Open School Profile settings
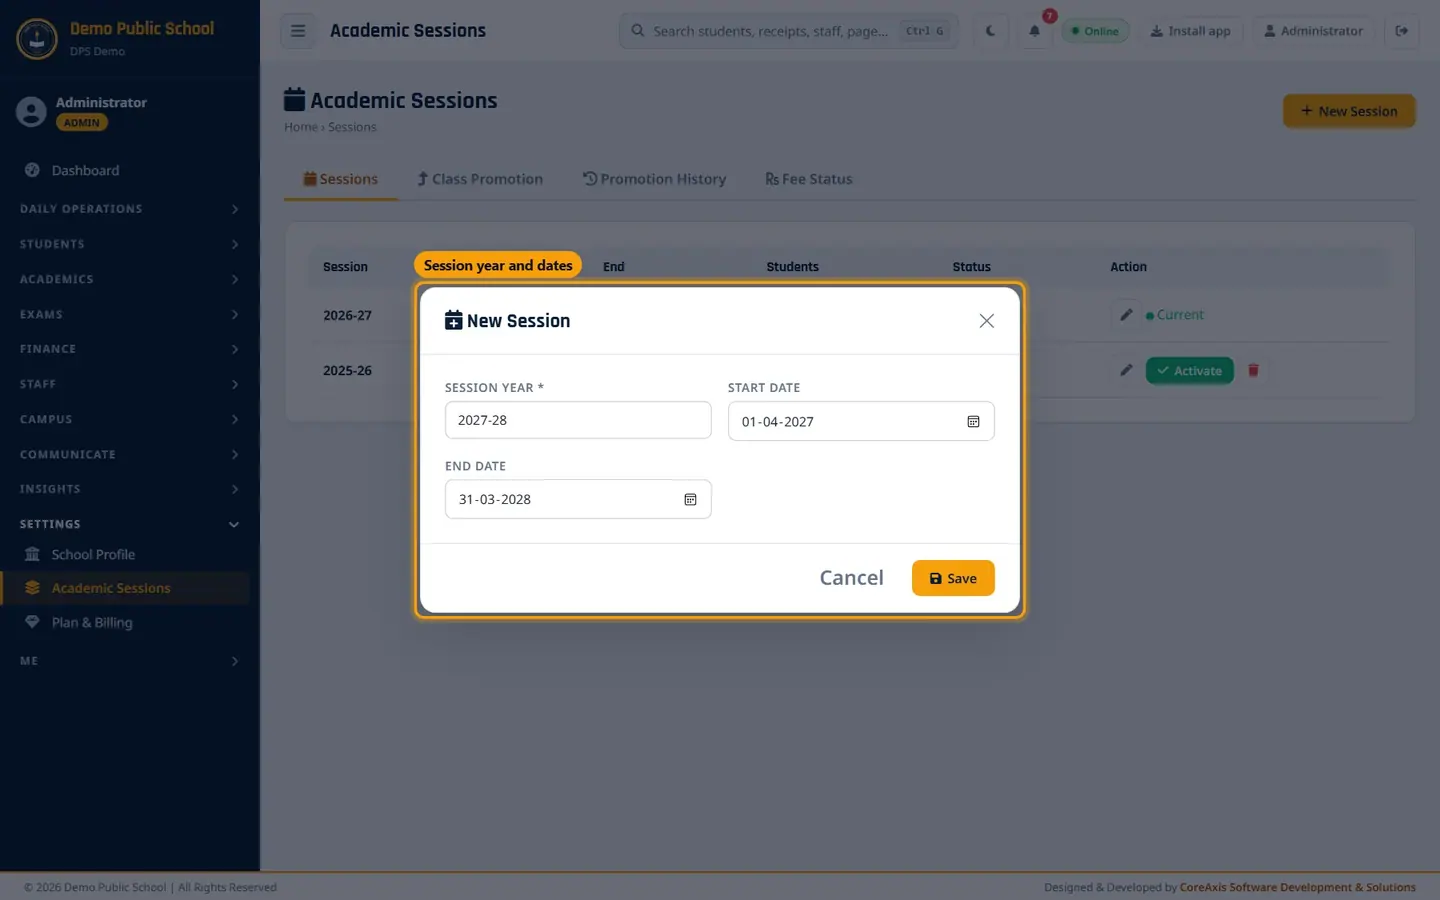Image resolution: width=1440 pixels, height=900 pixels. point(125,555)
